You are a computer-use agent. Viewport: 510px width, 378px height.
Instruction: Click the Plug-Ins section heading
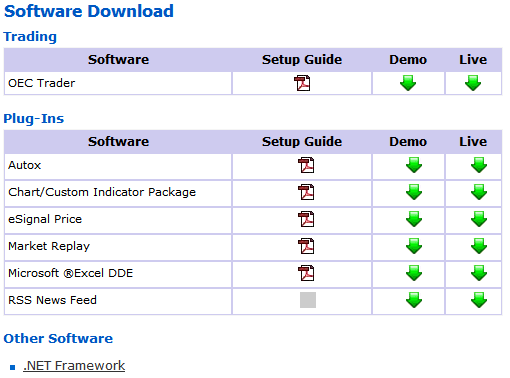(34, 119)
